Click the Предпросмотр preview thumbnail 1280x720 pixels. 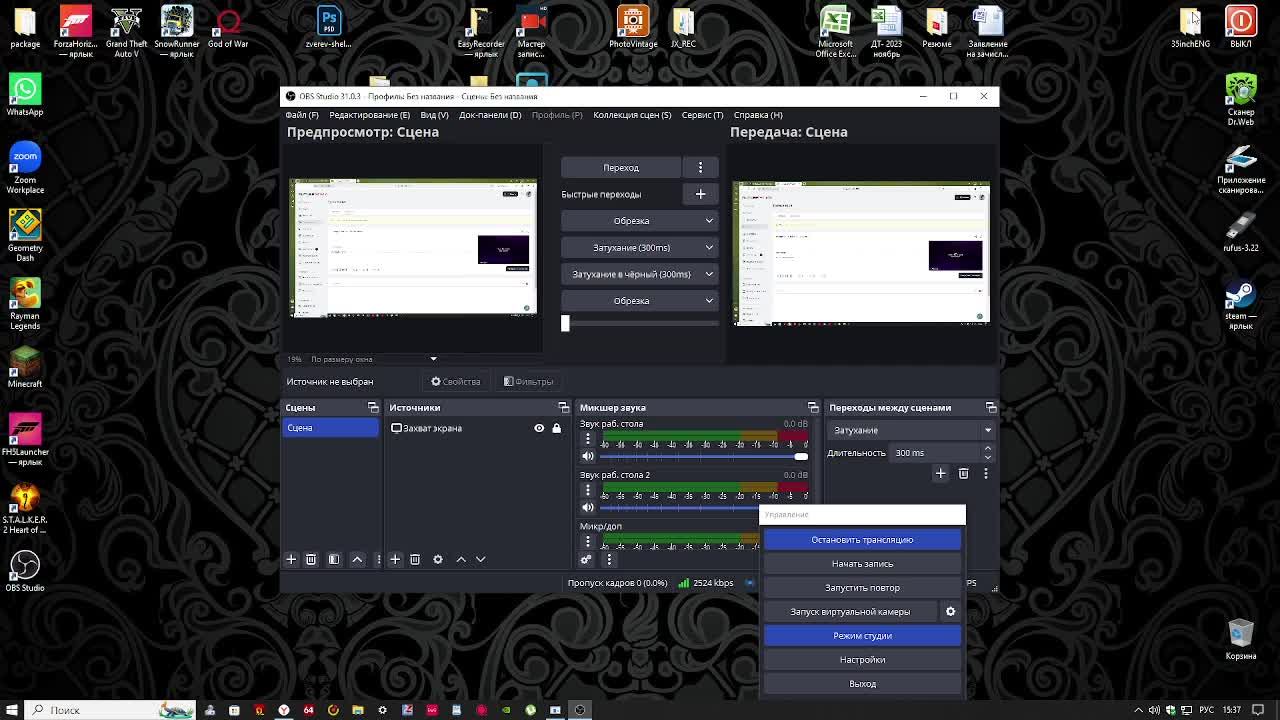tap(413, 248)
